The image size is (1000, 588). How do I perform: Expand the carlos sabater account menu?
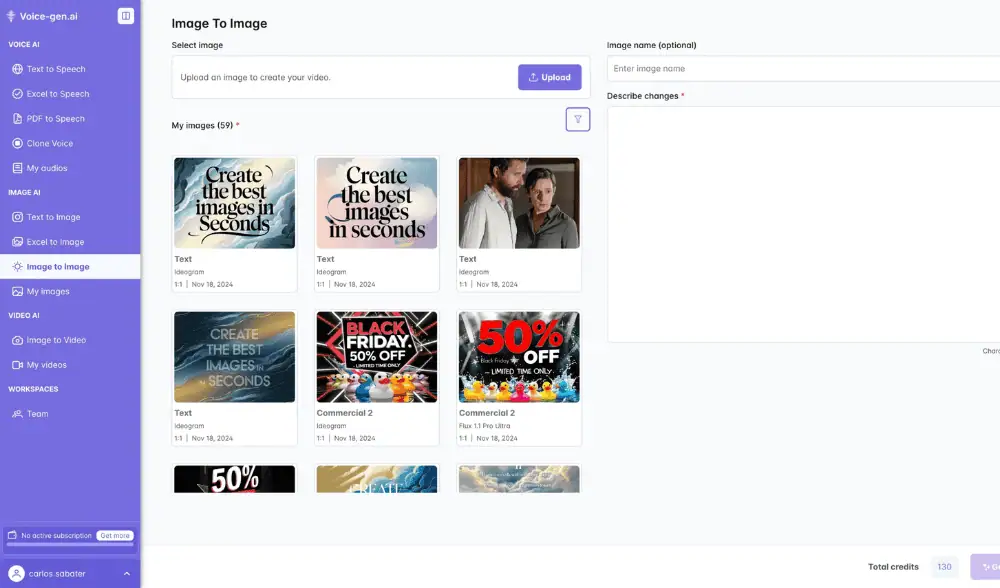[x=126, y=573]
